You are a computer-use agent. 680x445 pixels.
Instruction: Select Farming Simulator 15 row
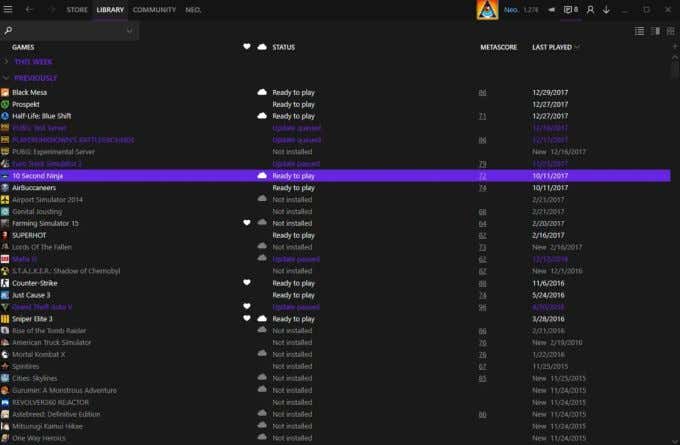pos(335,223)
